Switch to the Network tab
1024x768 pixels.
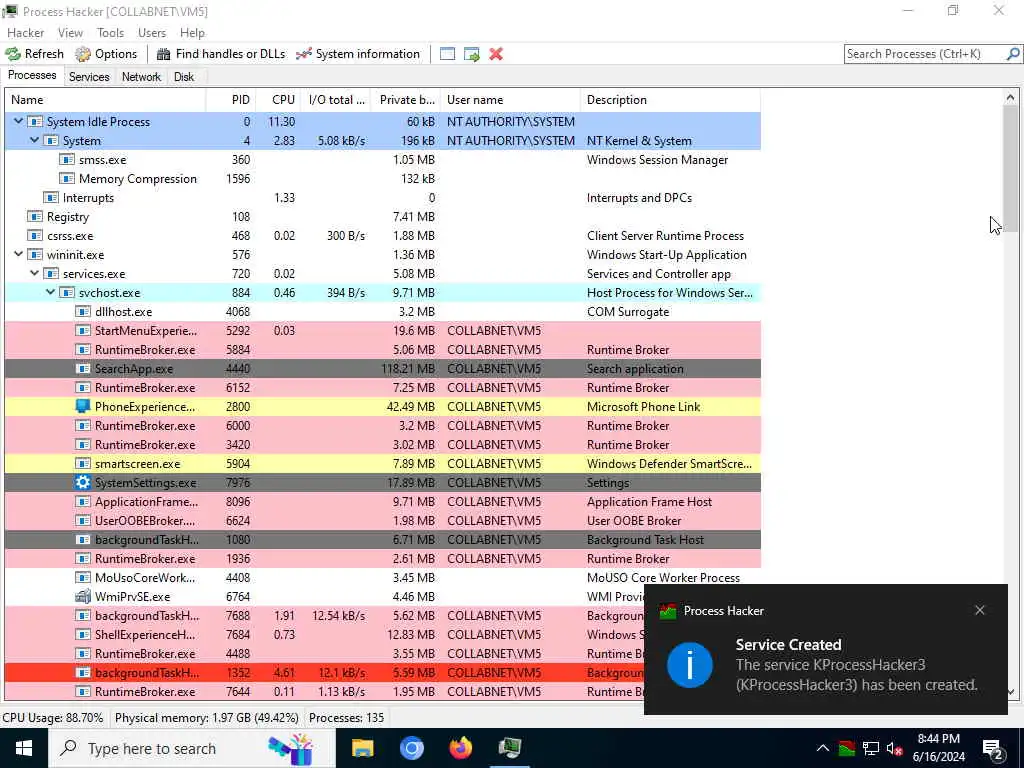pos(141,77)
